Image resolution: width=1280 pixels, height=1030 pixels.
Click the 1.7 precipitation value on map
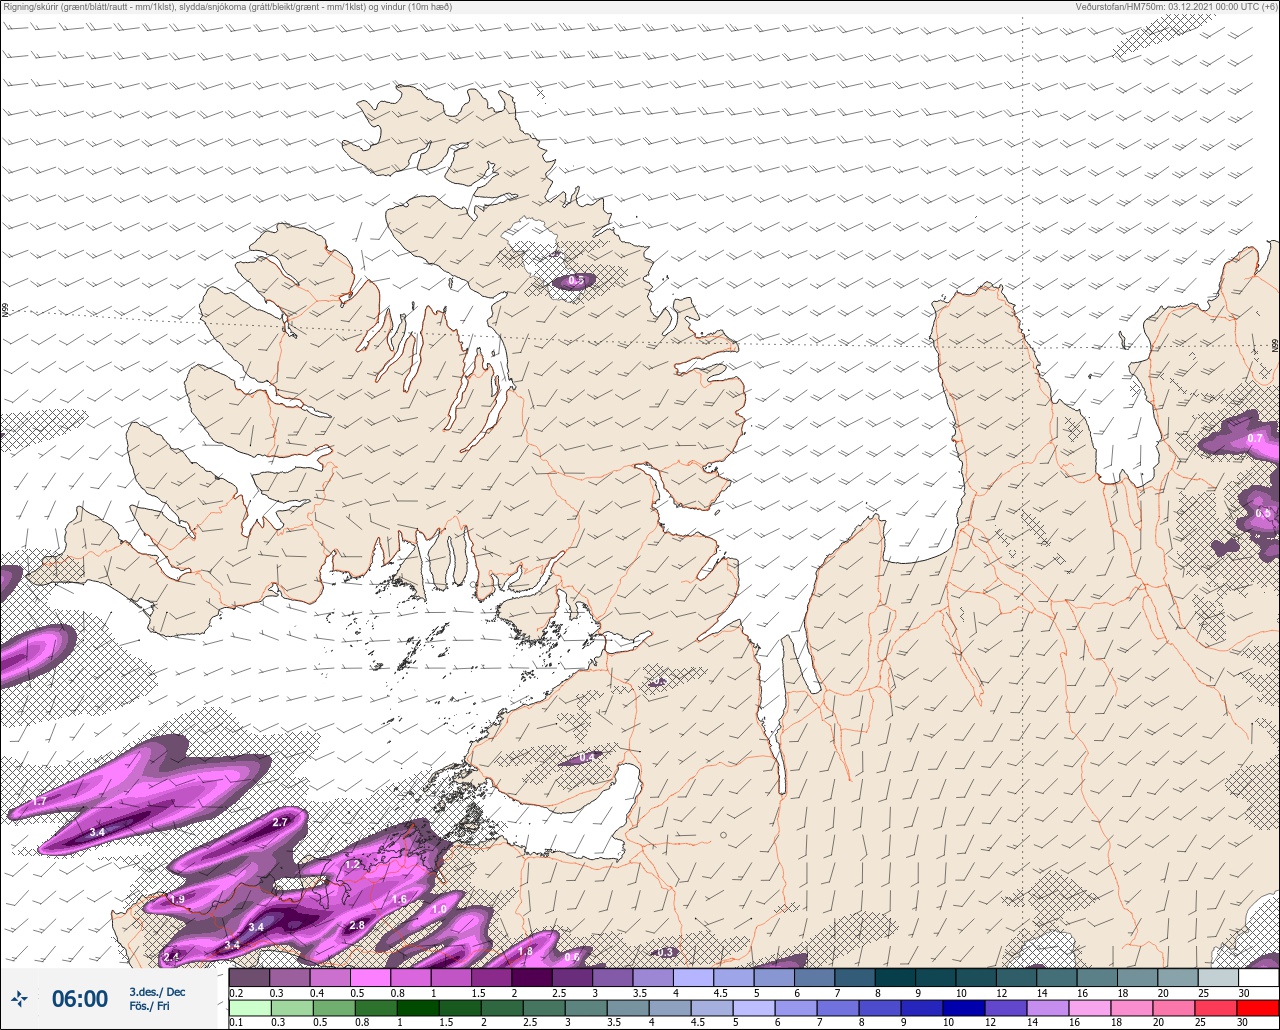pos(40,801)
